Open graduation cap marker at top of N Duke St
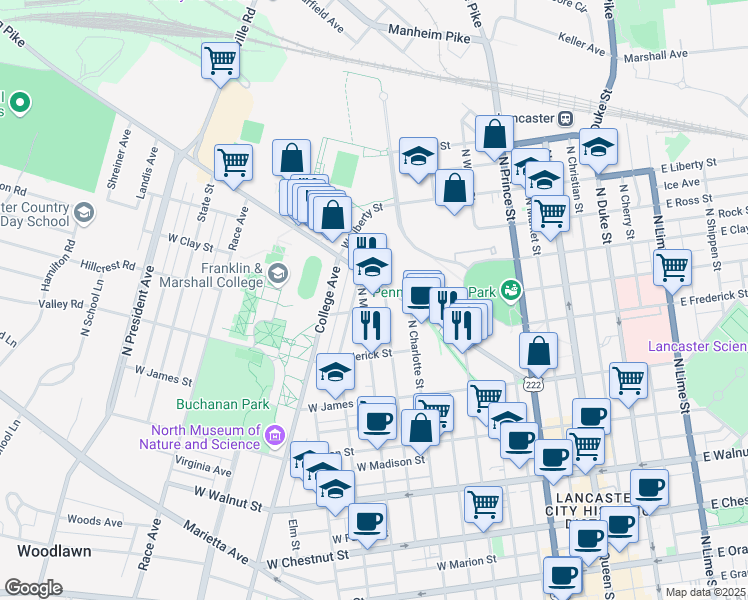 coord(599,147)
